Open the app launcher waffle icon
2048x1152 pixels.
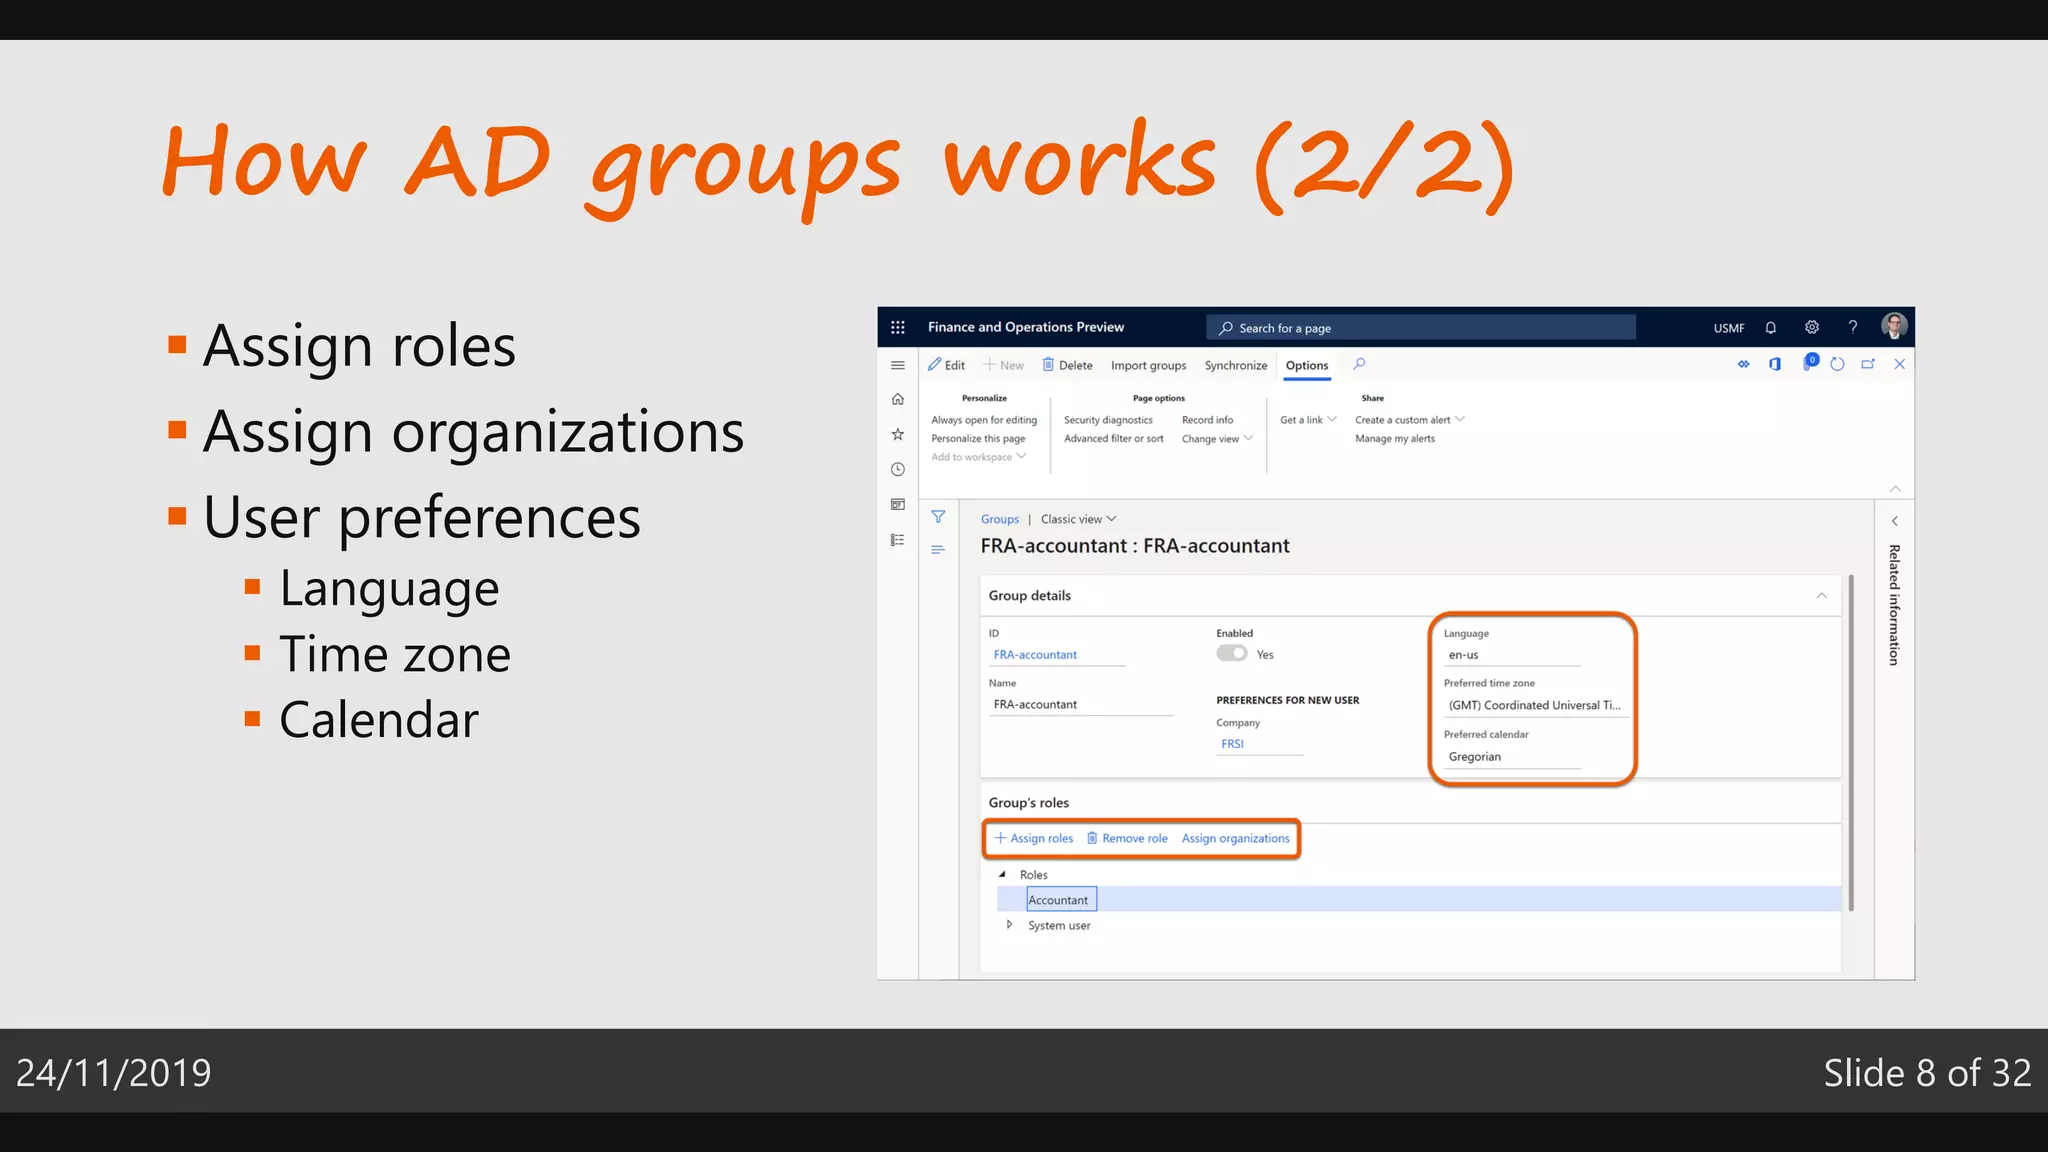point(897,327)
